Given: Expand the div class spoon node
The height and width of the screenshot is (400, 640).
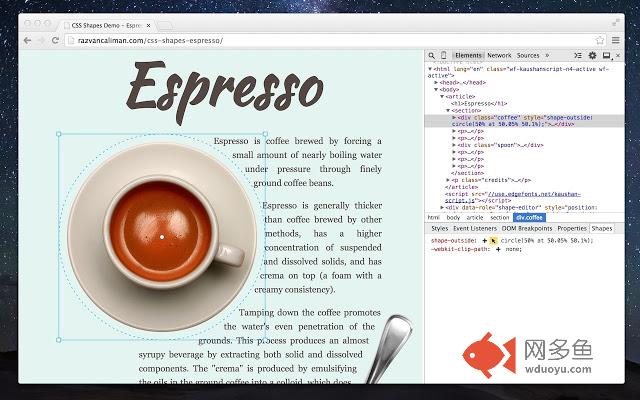Looking at the screenshot, I should tap(454, 145).
